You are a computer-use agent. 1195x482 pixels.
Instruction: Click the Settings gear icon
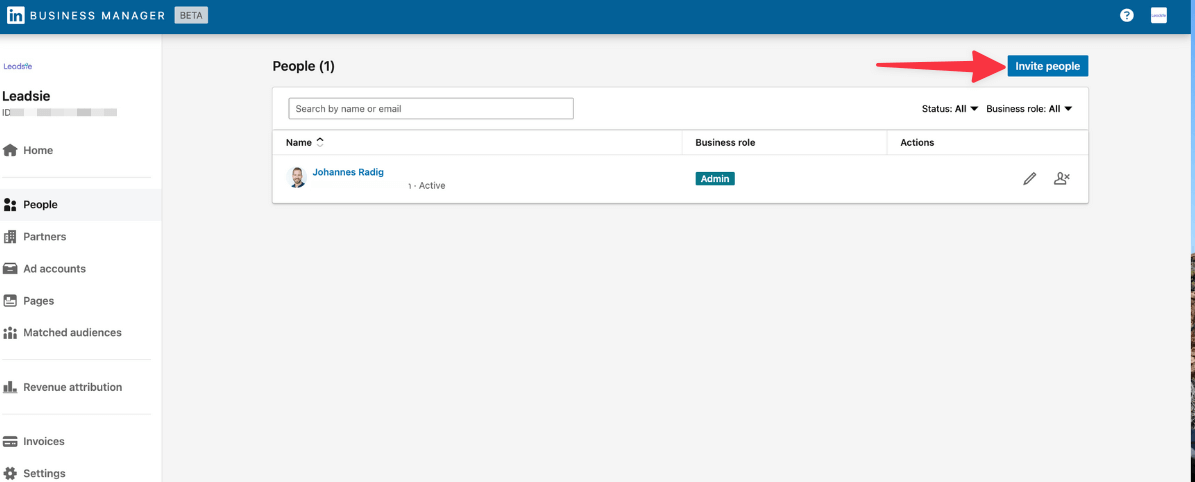tap(10, 473)
